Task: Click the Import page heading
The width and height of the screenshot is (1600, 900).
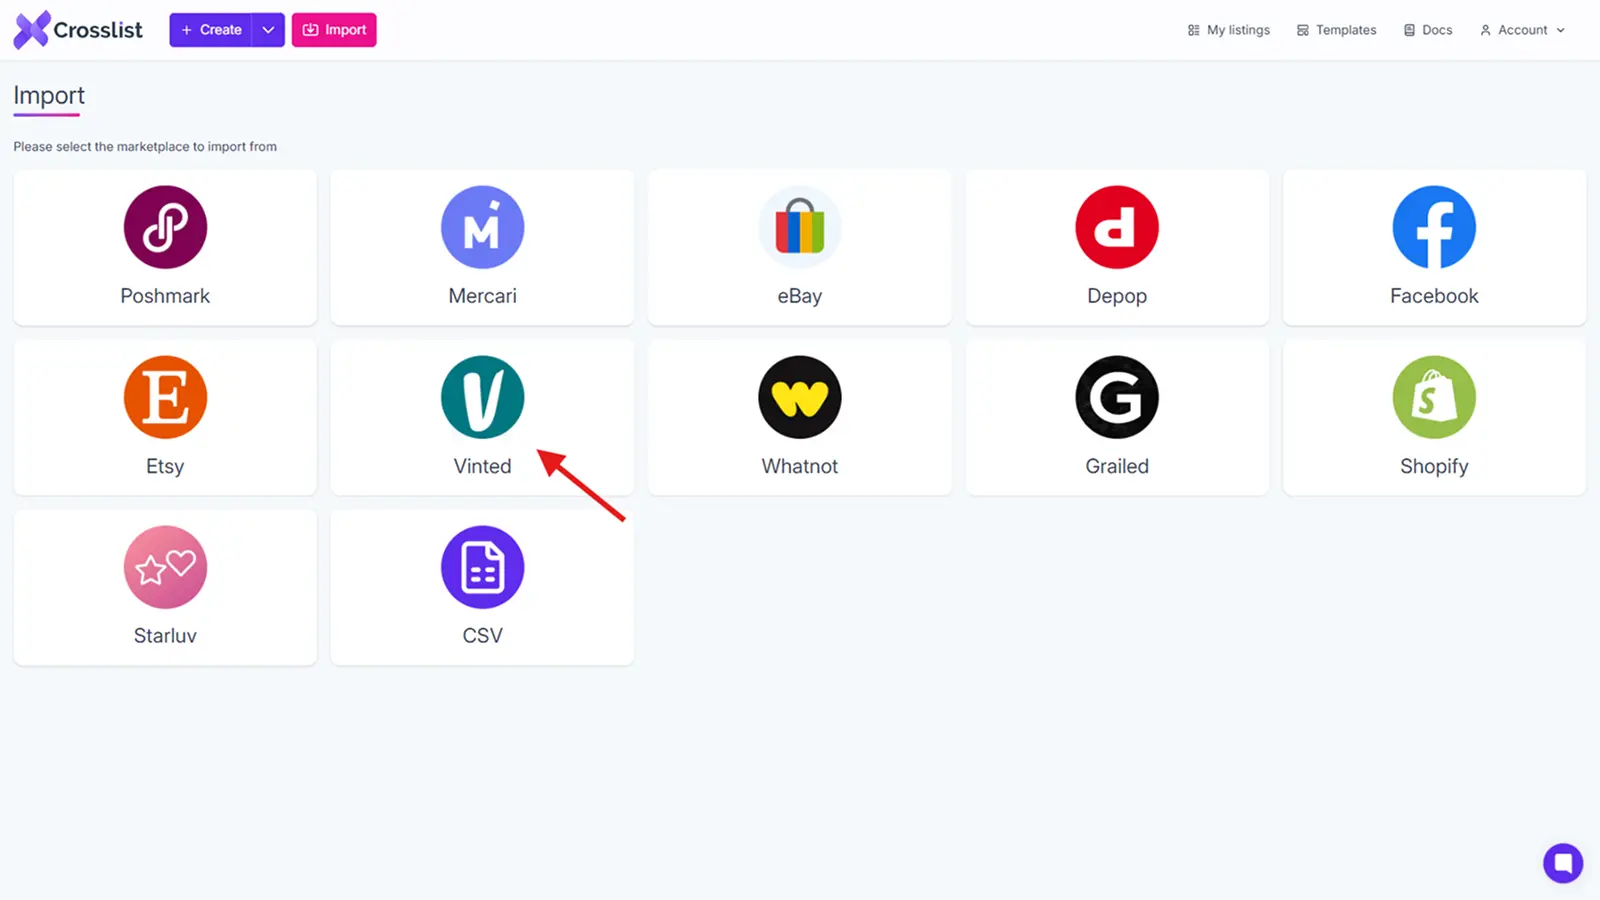Action: (49, 95)
